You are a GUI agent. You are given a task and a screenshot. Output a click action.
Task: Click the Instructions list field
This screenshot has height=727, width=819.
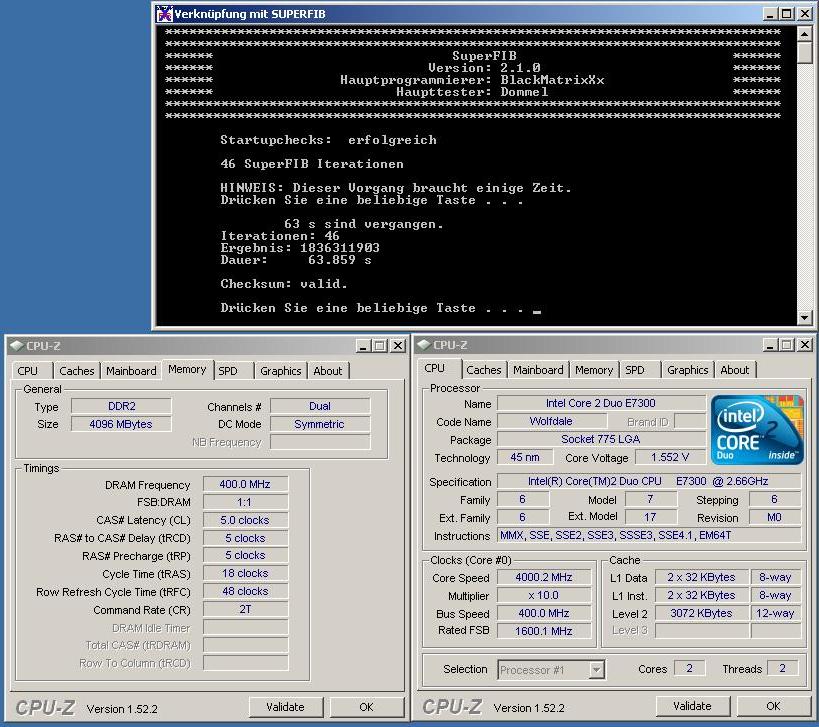(649, 535)
